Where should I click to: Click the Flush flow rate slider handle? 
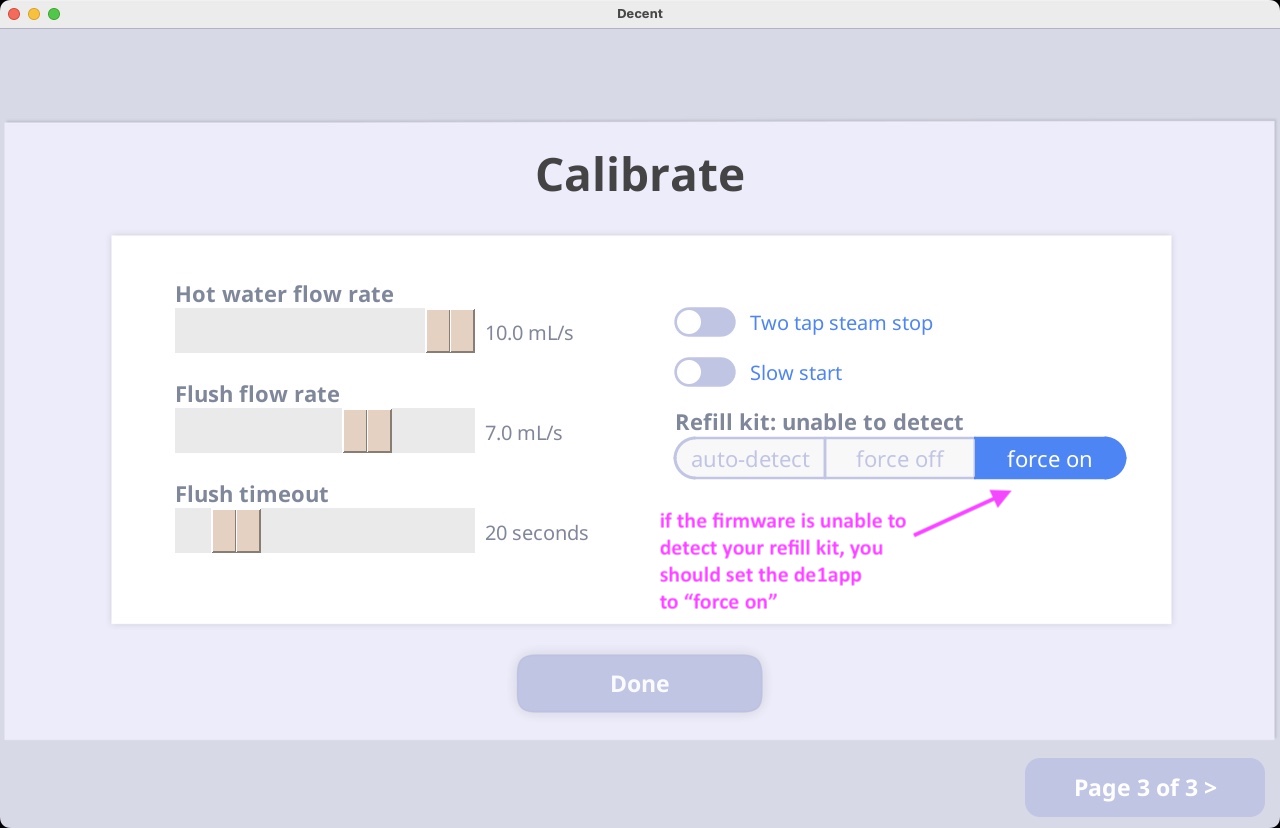tap(367, 431)
